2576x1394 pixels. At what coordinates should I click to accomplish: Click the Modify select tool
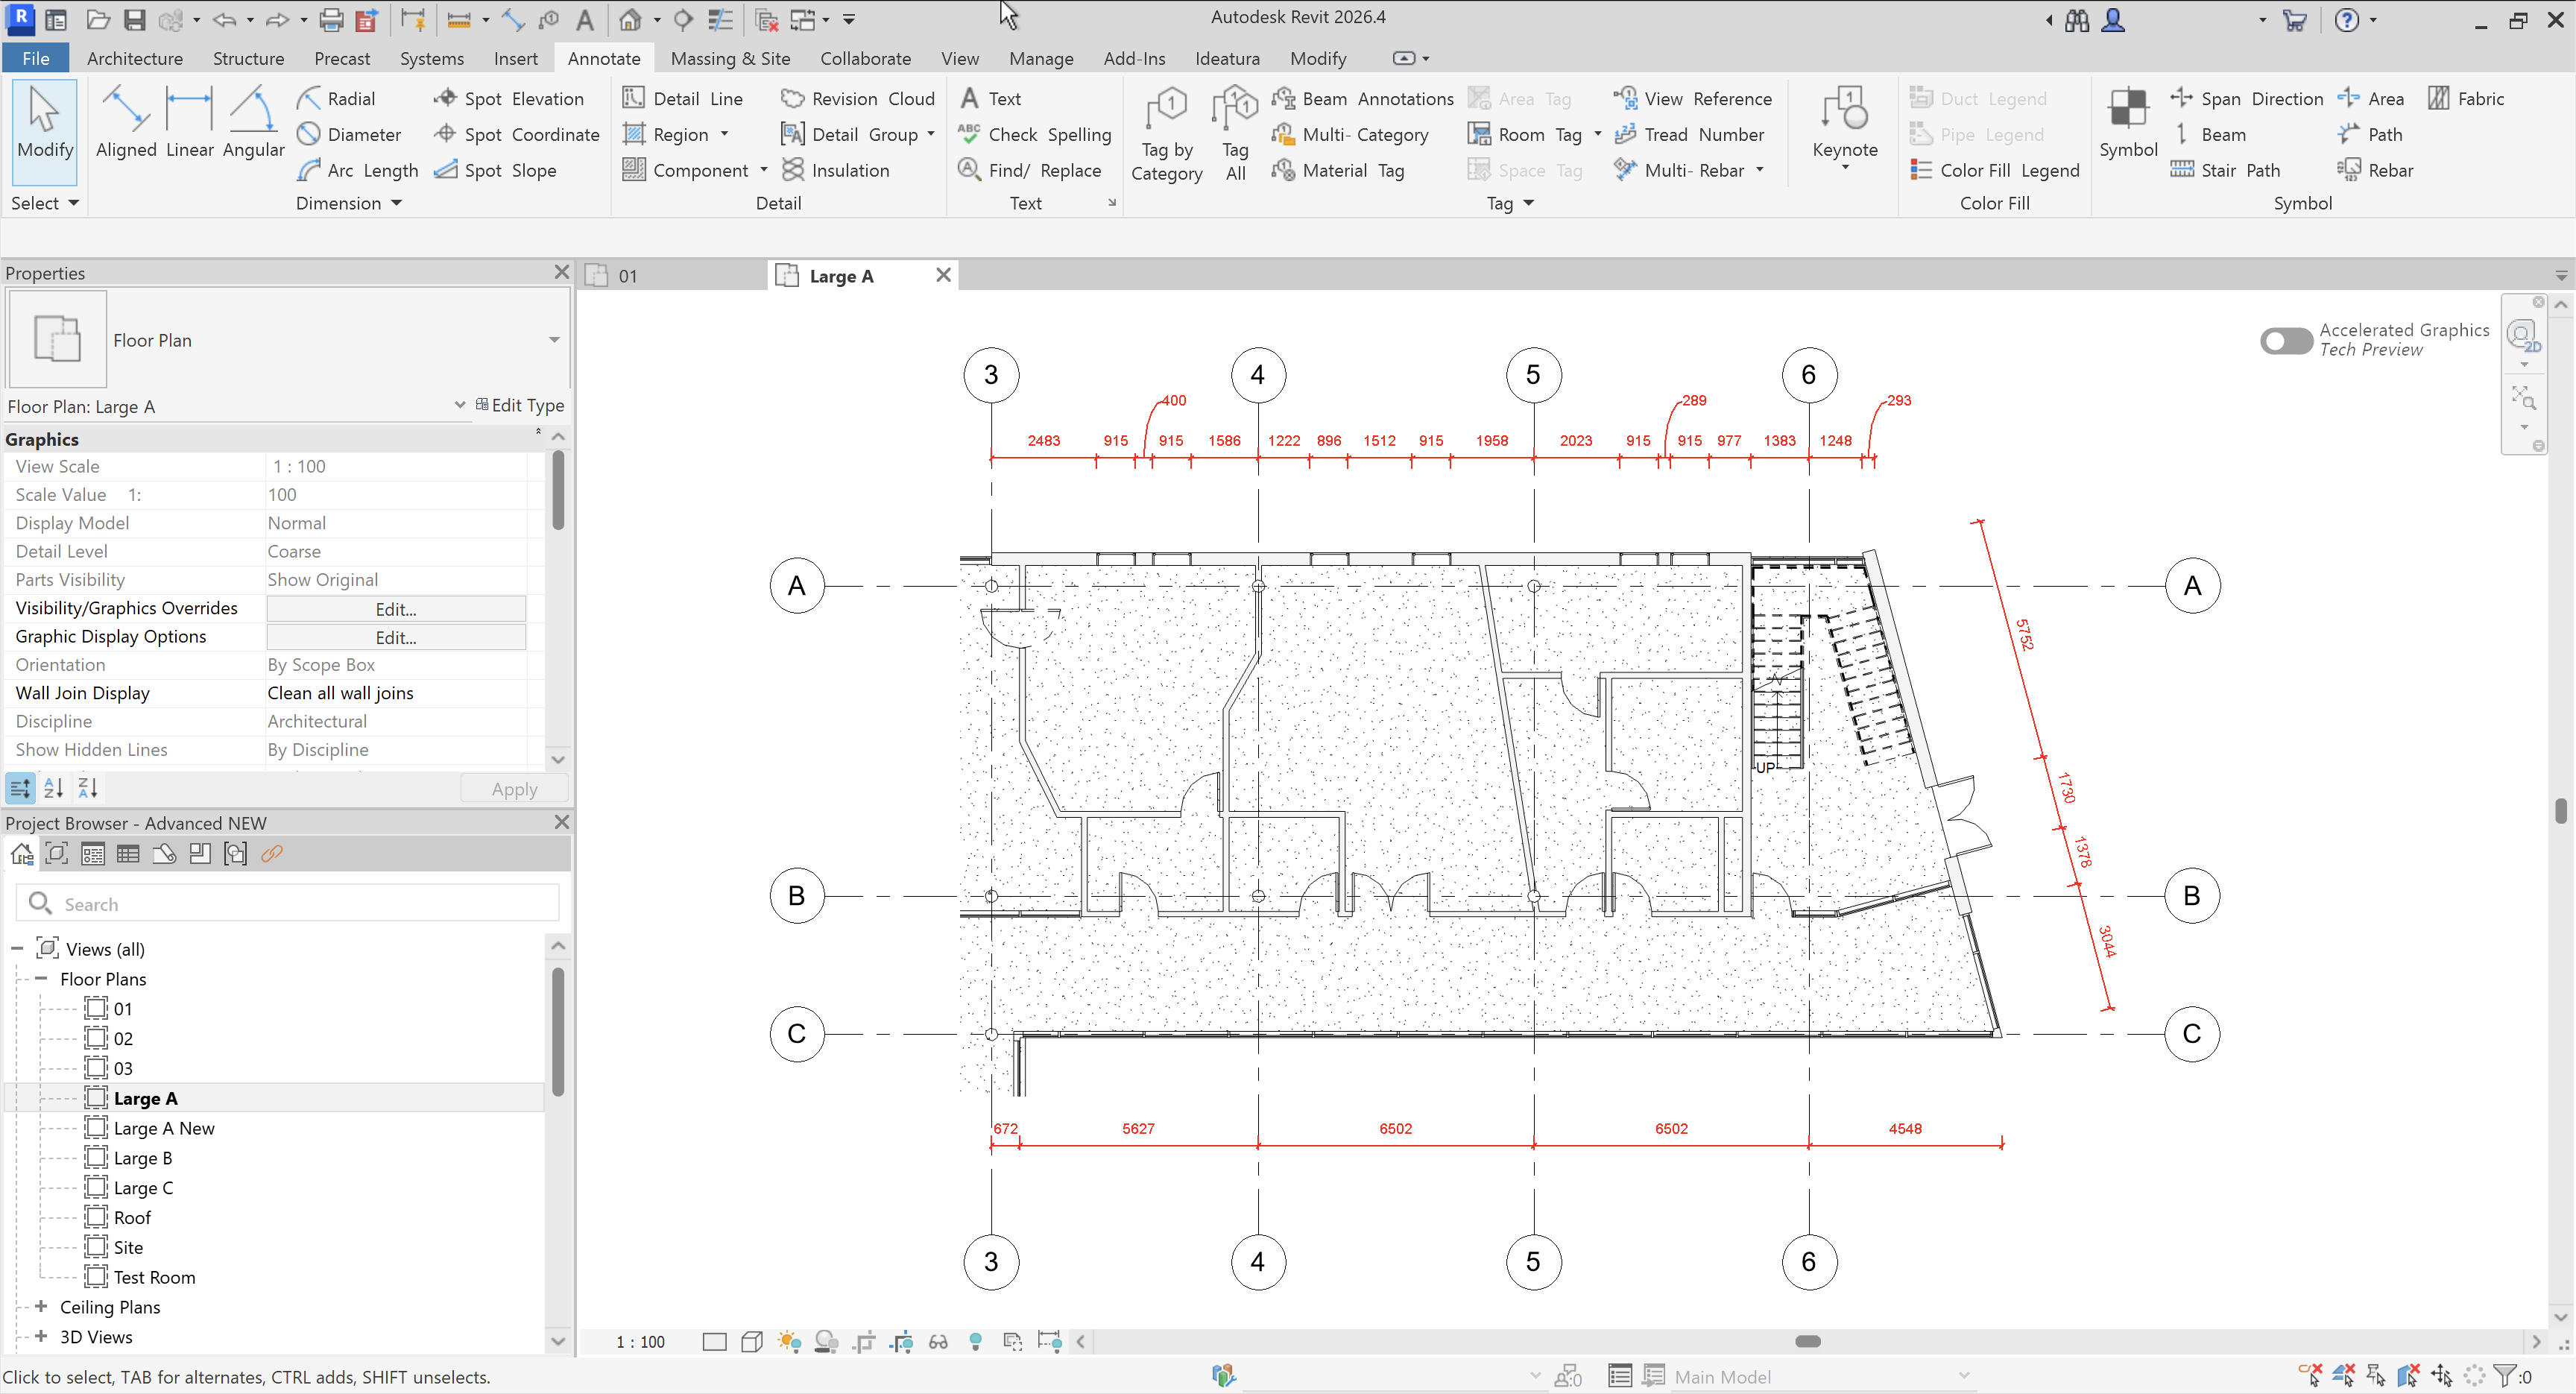45,132
